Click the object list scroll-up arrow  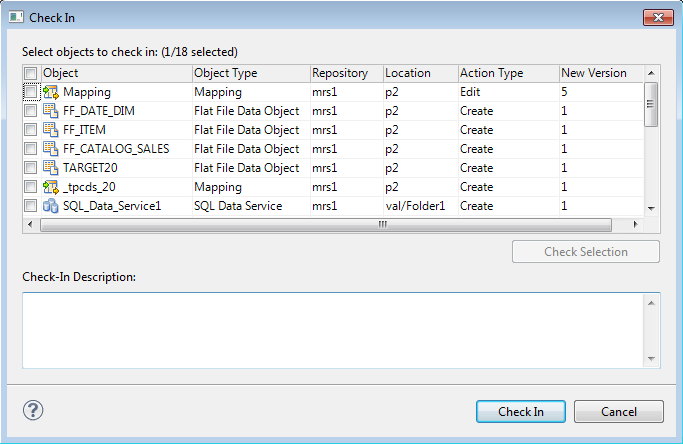click(651, 73)
